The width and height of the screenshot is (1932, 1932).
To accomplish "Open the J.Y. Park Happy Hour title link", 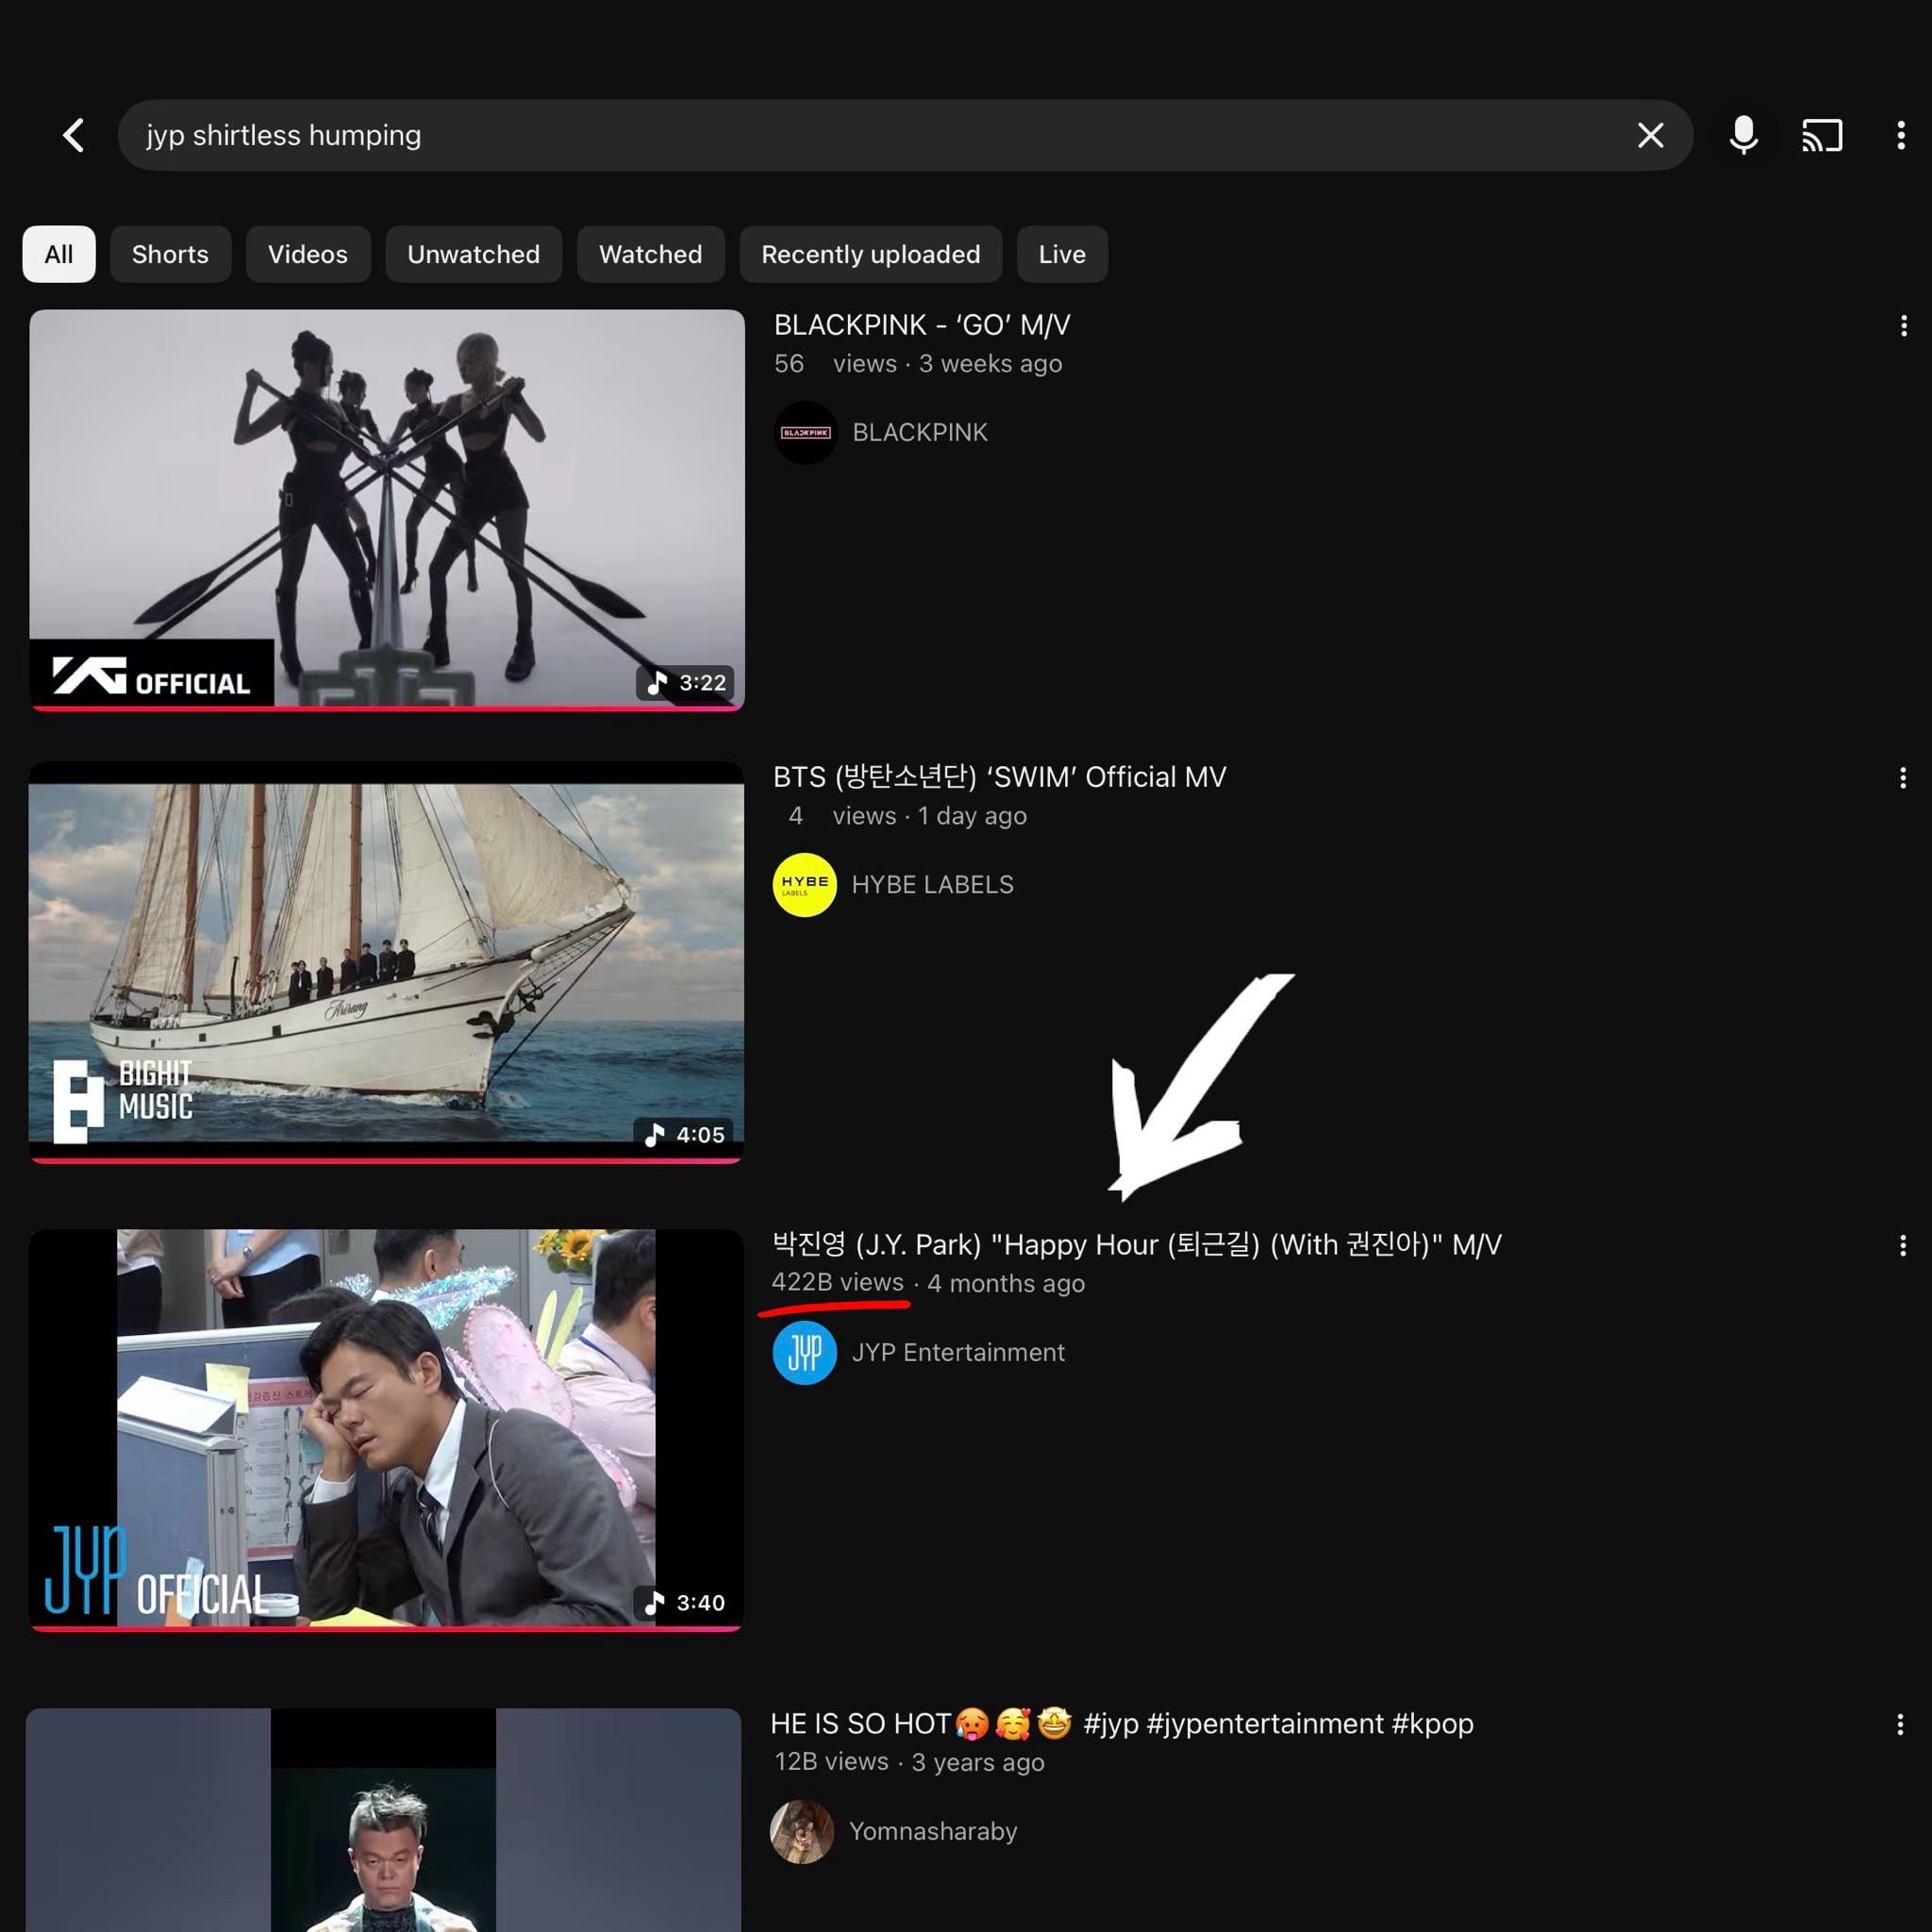I will pyautogui.click(x=1136, y=1244).
